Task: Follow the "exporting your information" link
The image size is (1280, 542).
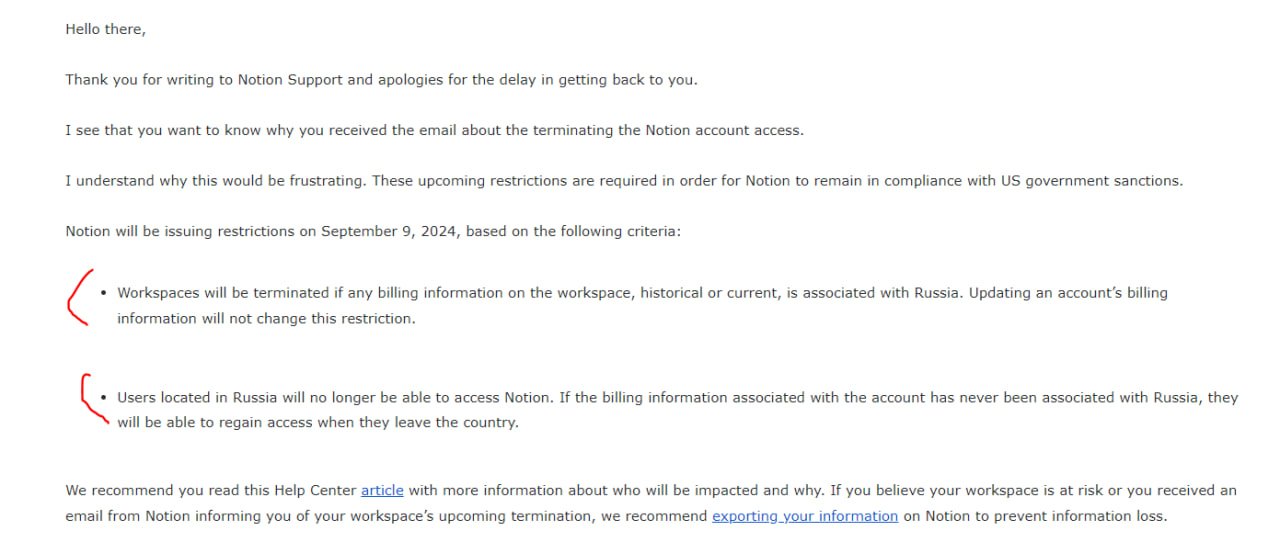Action: [x=804, y=517]
